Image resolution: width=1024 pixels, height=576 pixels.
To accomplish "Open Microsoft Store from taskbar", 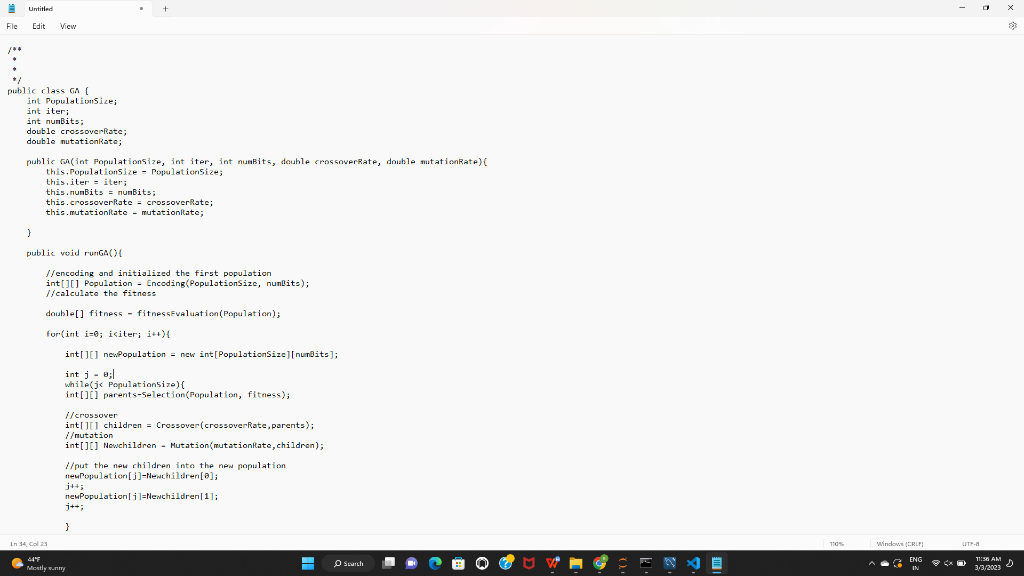I will tap(459, 563).
